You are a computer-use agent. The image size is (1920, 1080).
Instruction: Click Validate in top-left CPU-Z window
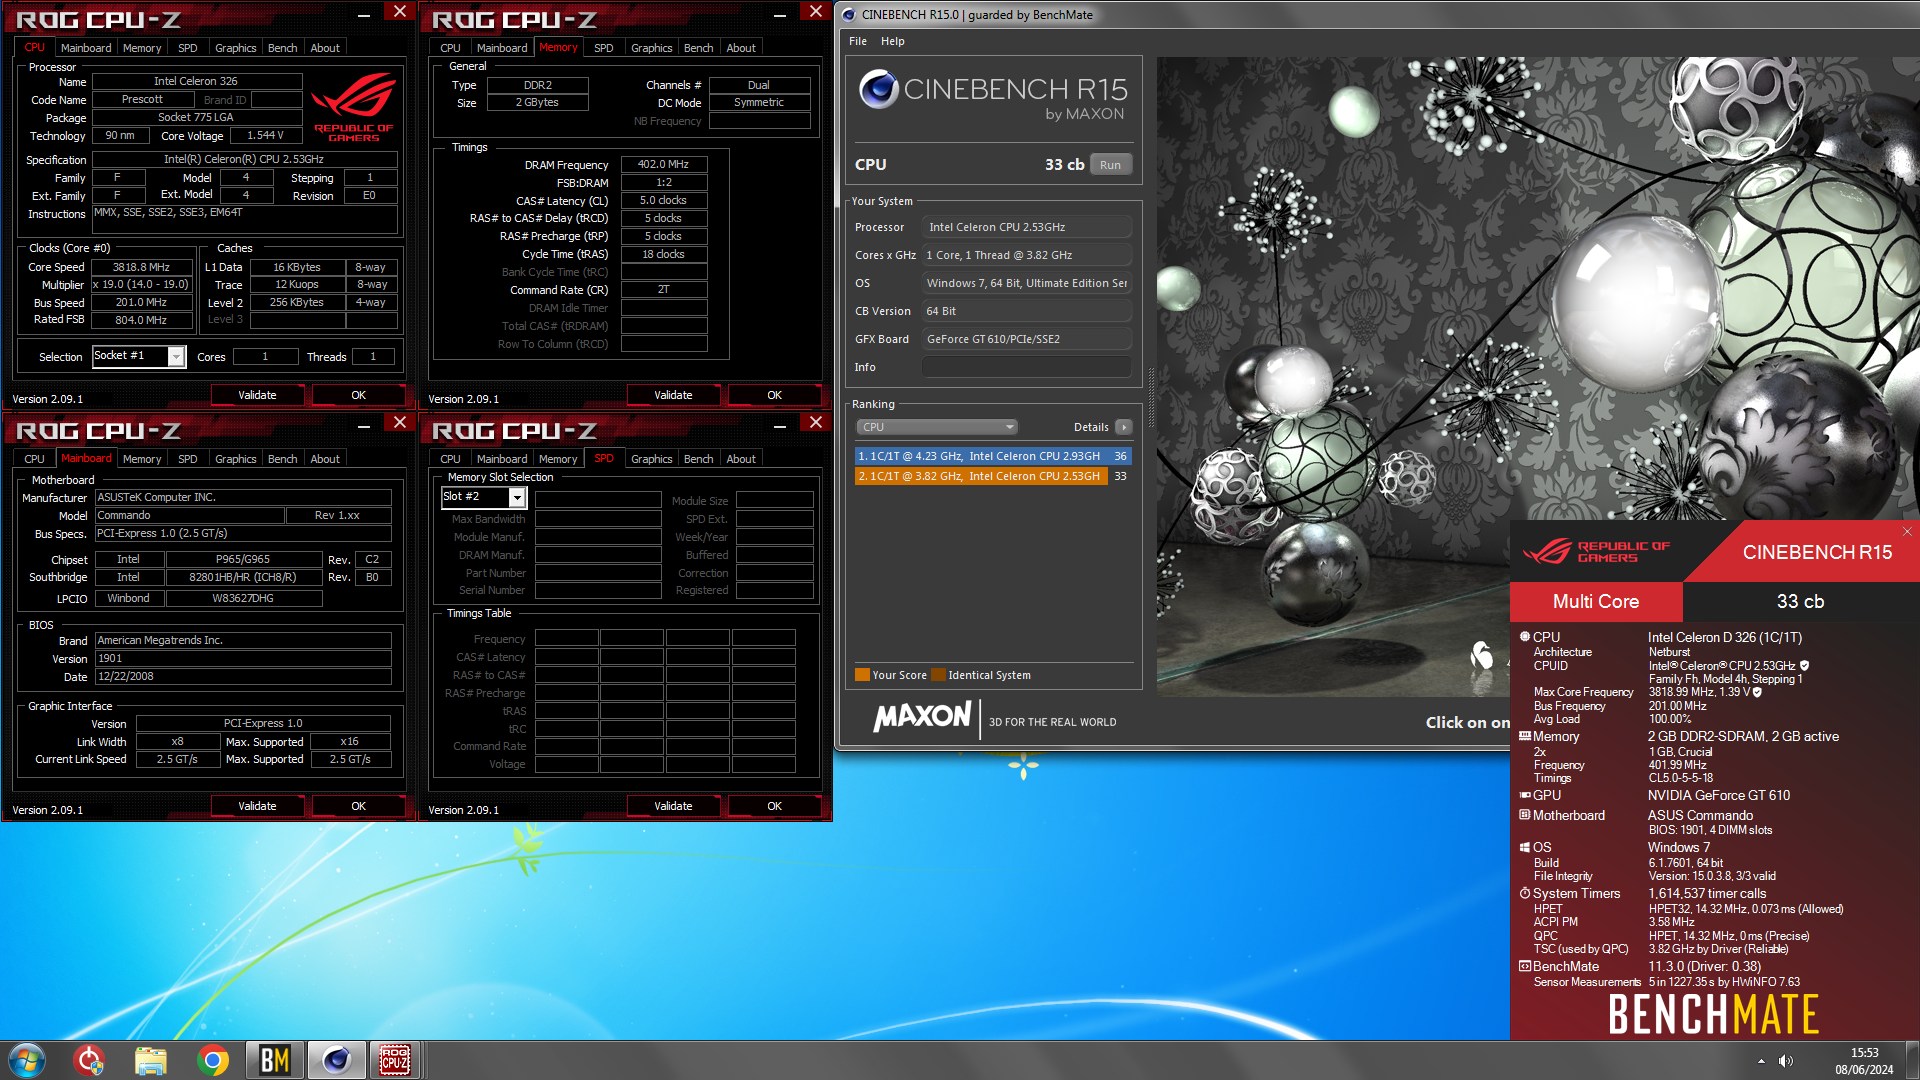[257, 395]
